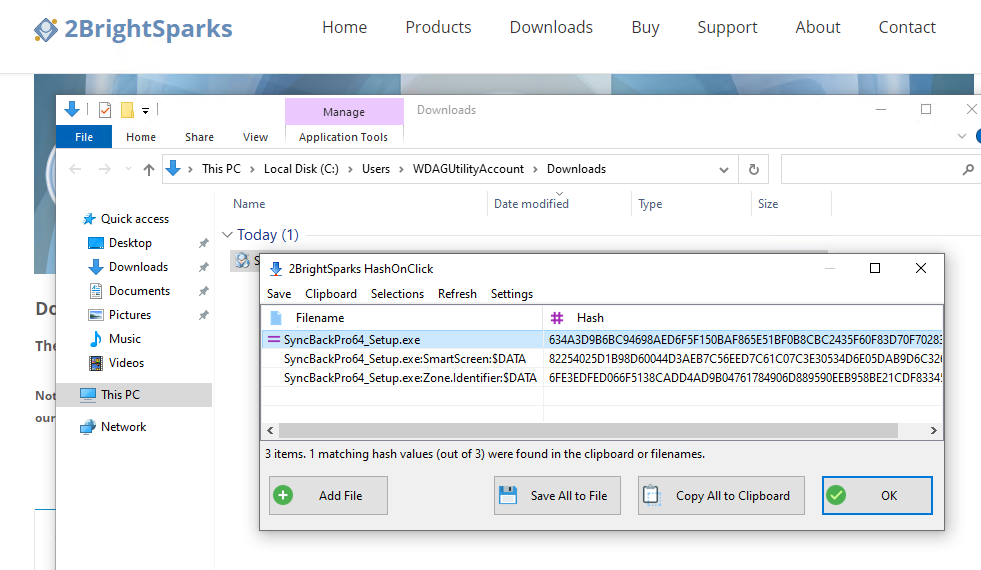Click WDAGUtilityAccount in the breadcrumb

(x=468, y=169)
